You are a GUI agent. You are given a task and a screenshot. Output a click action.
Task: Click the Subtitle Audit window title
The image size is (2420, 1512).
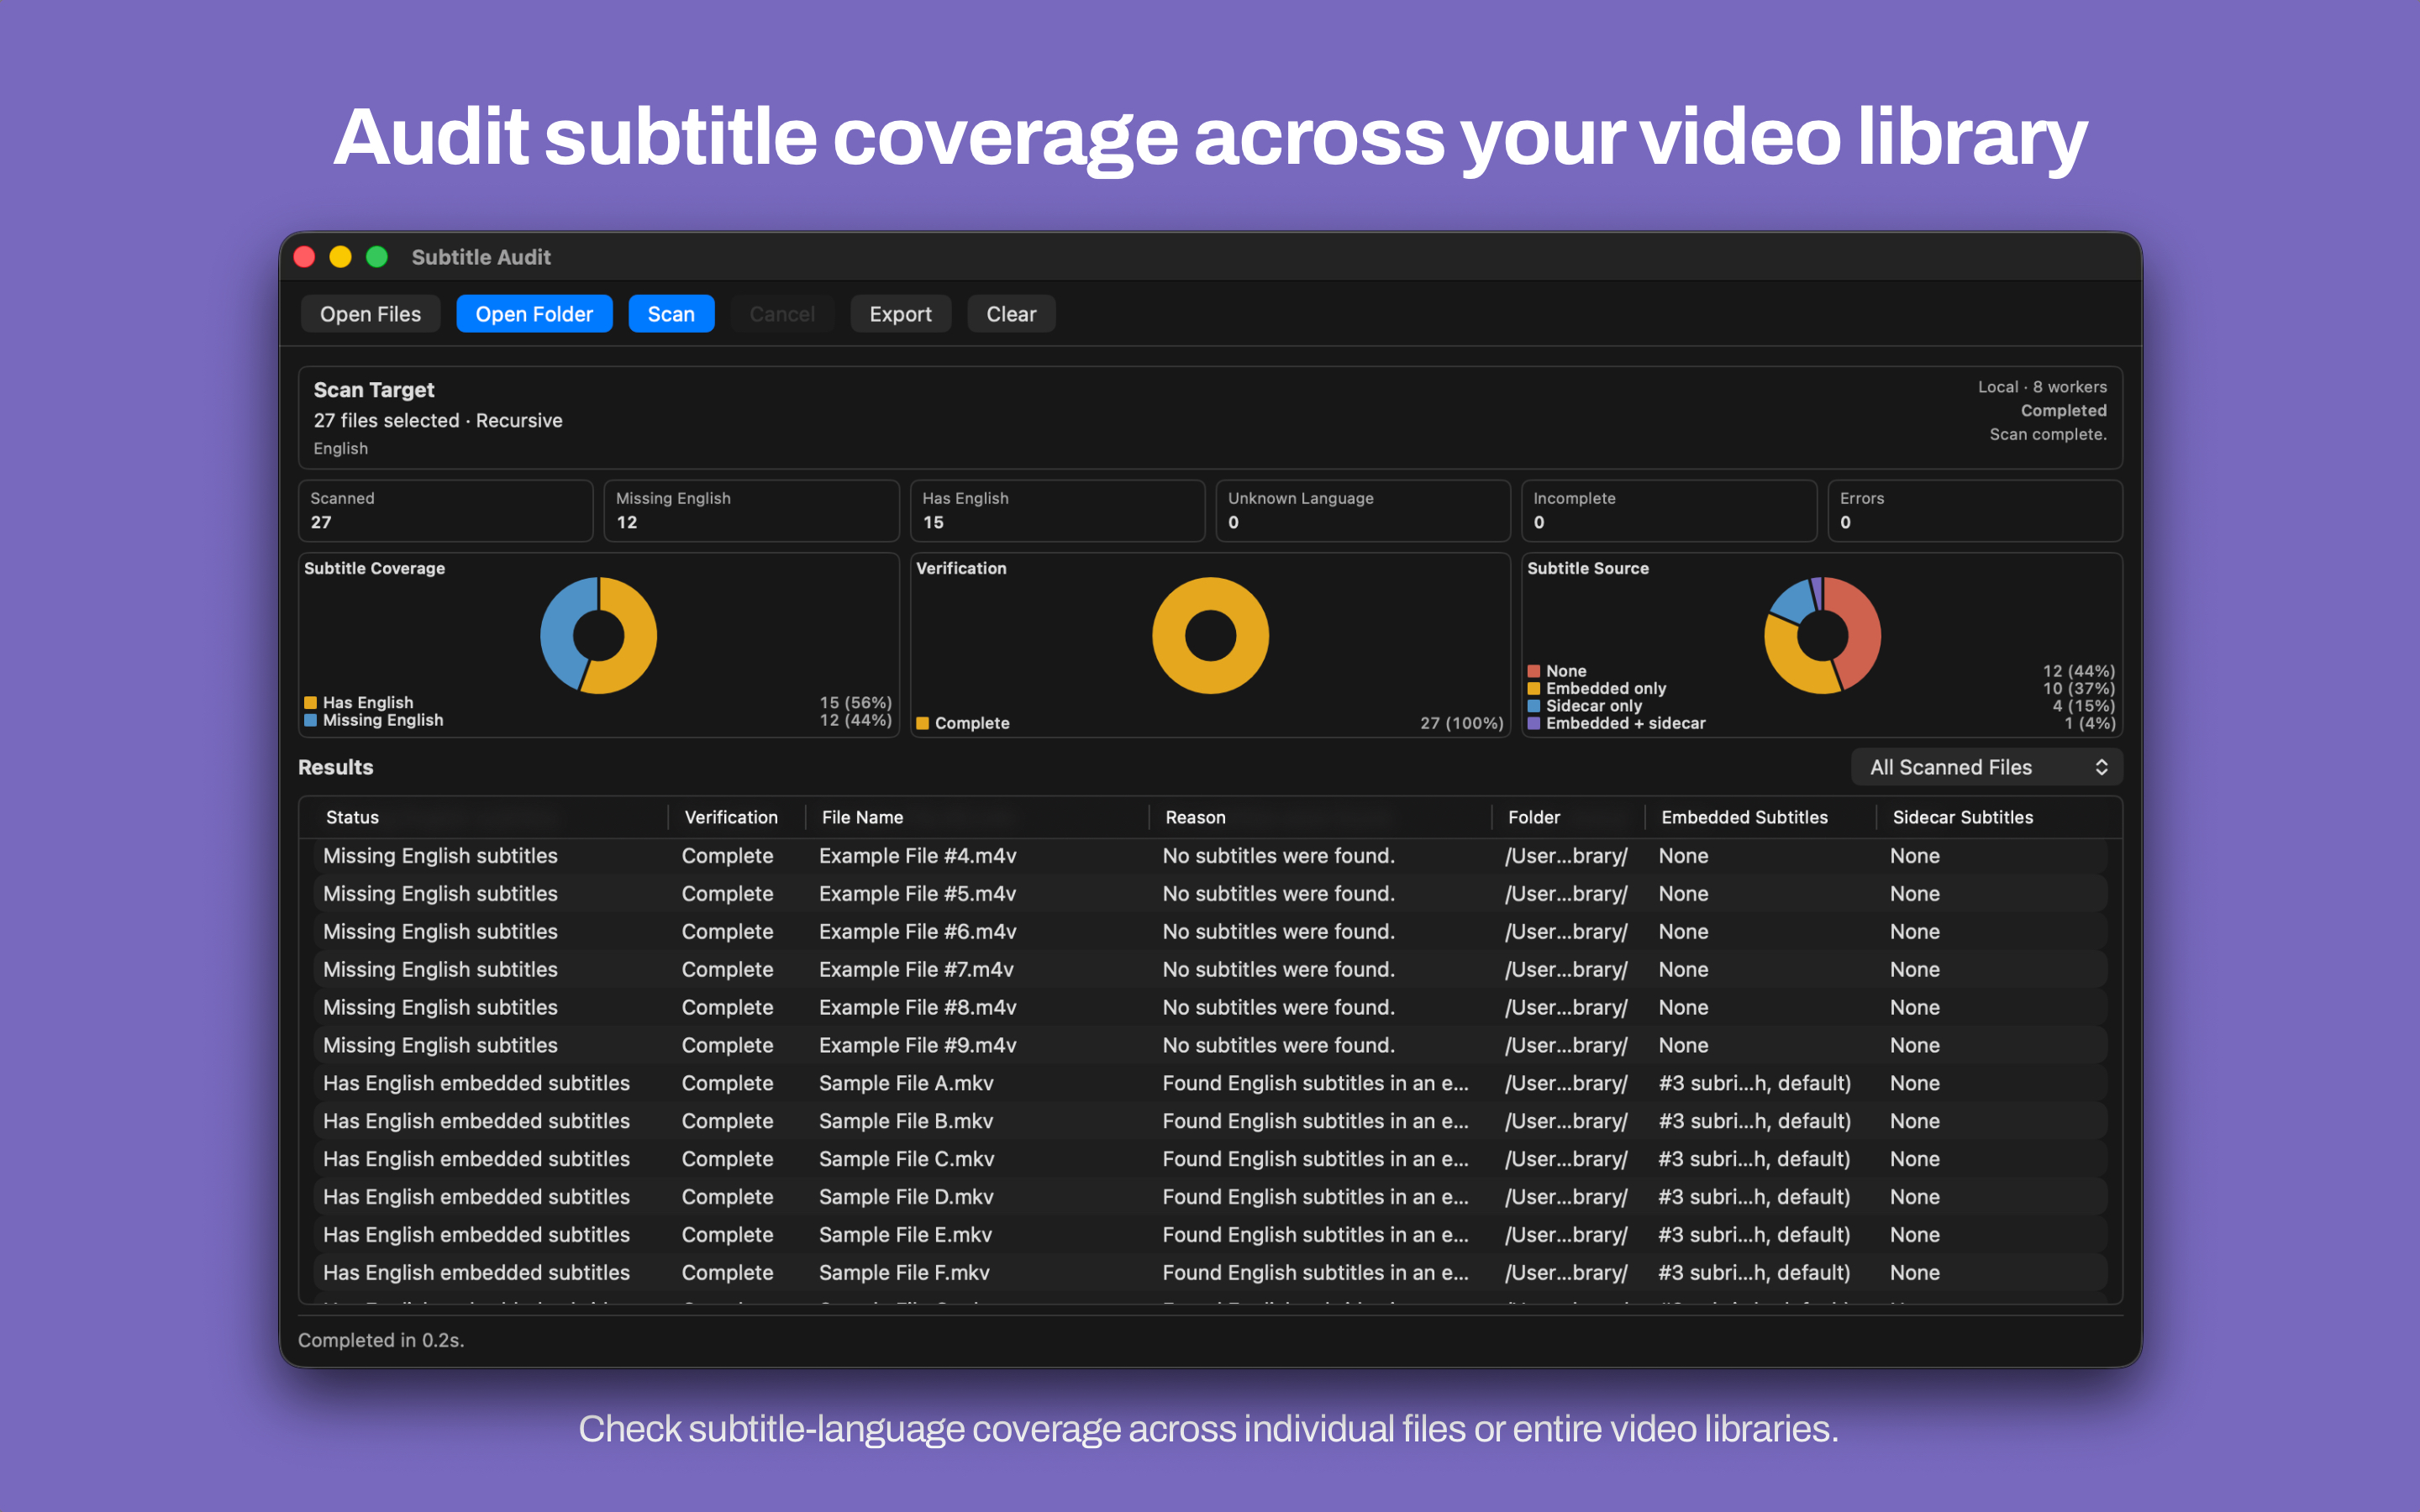pyautogui.click(x=481, y=257)
